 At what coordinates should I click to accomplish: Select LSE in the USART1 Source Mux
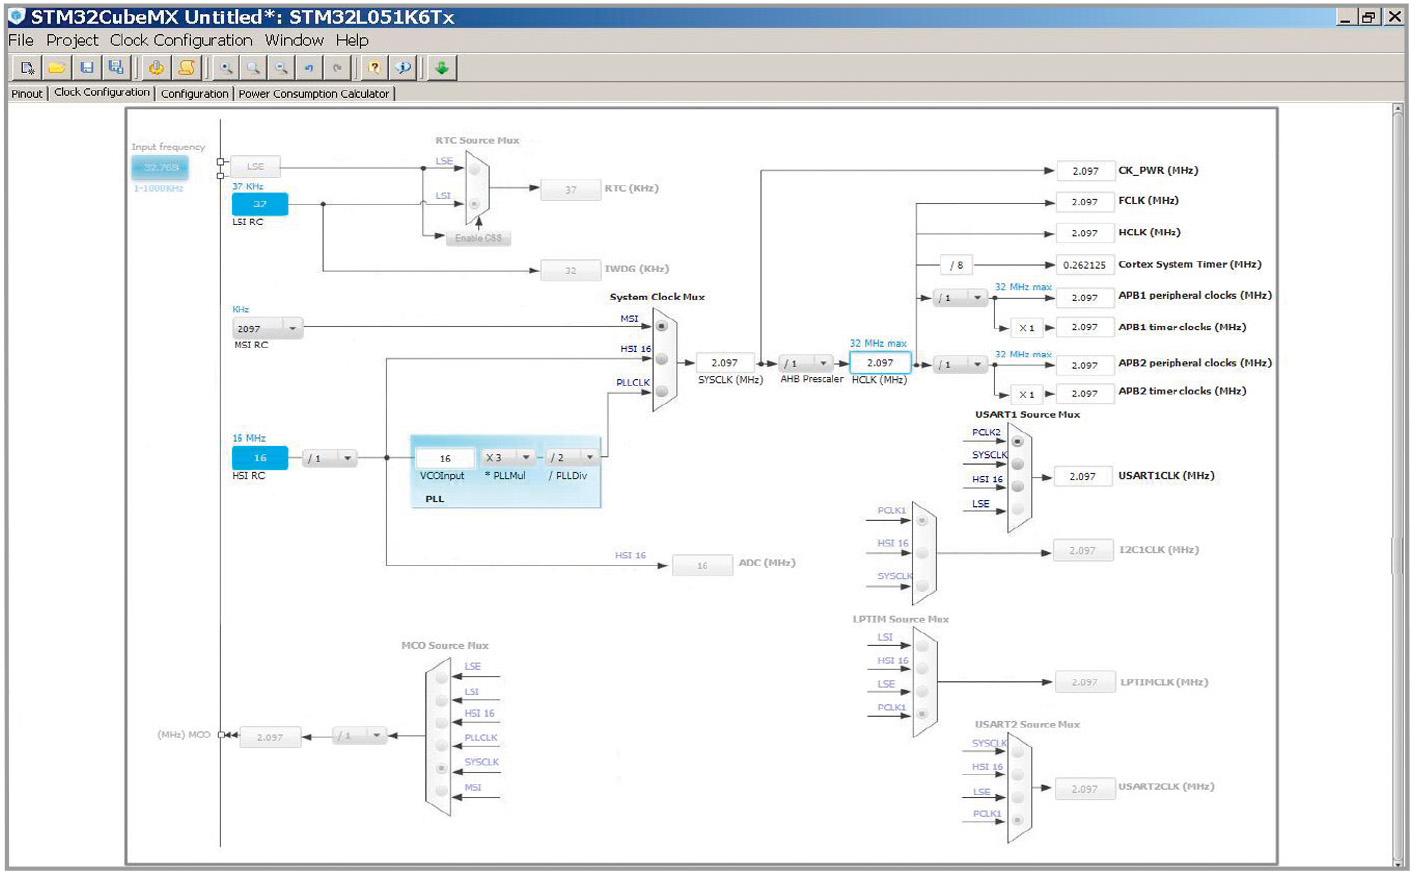[x=1017, y=510]
